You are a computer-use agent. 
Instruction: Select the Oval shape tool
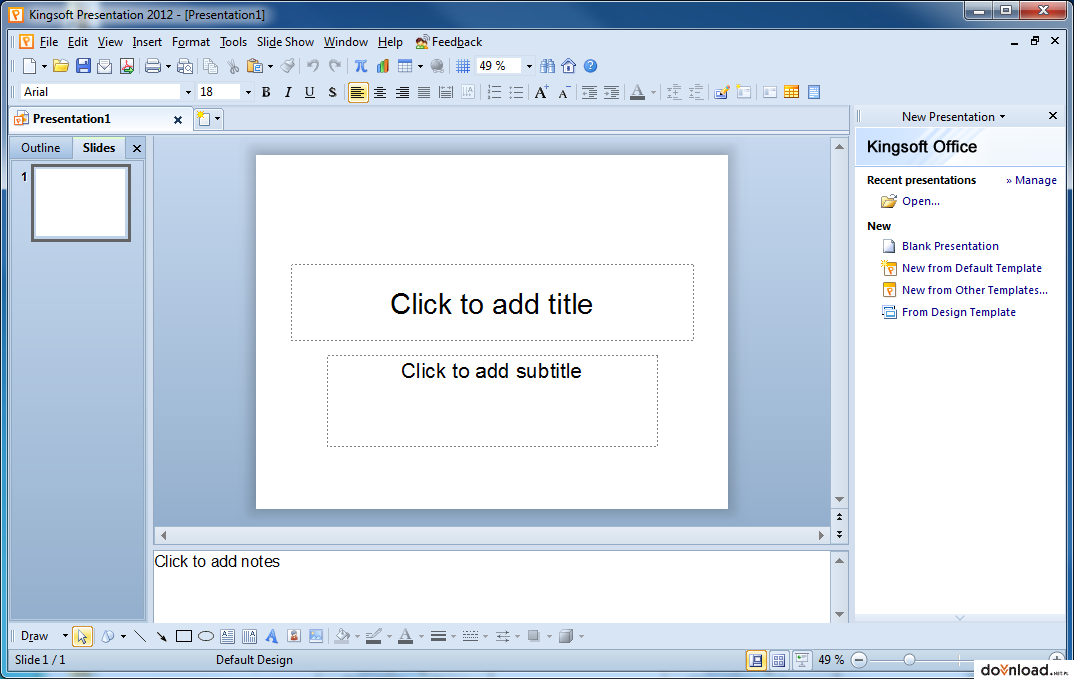pos(205,636)
